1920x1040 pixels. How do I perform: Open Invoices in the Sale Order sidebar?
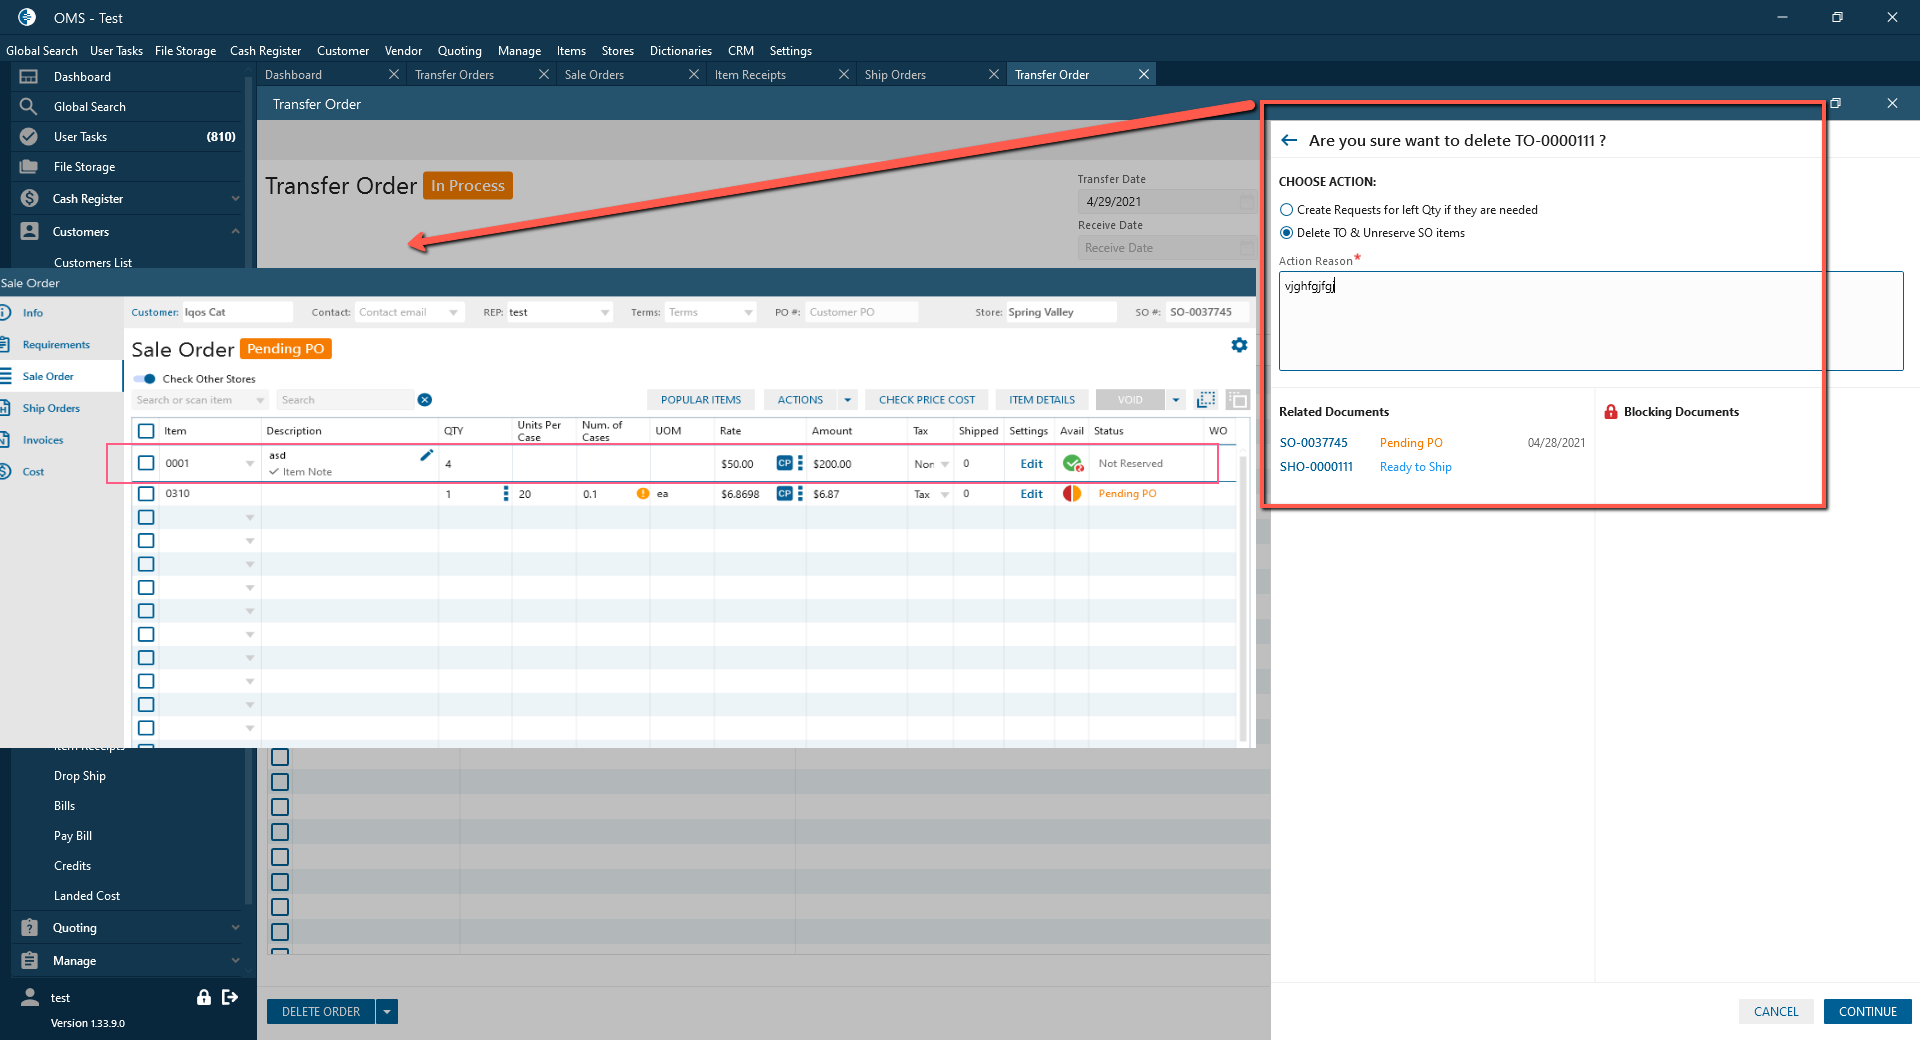43,440
